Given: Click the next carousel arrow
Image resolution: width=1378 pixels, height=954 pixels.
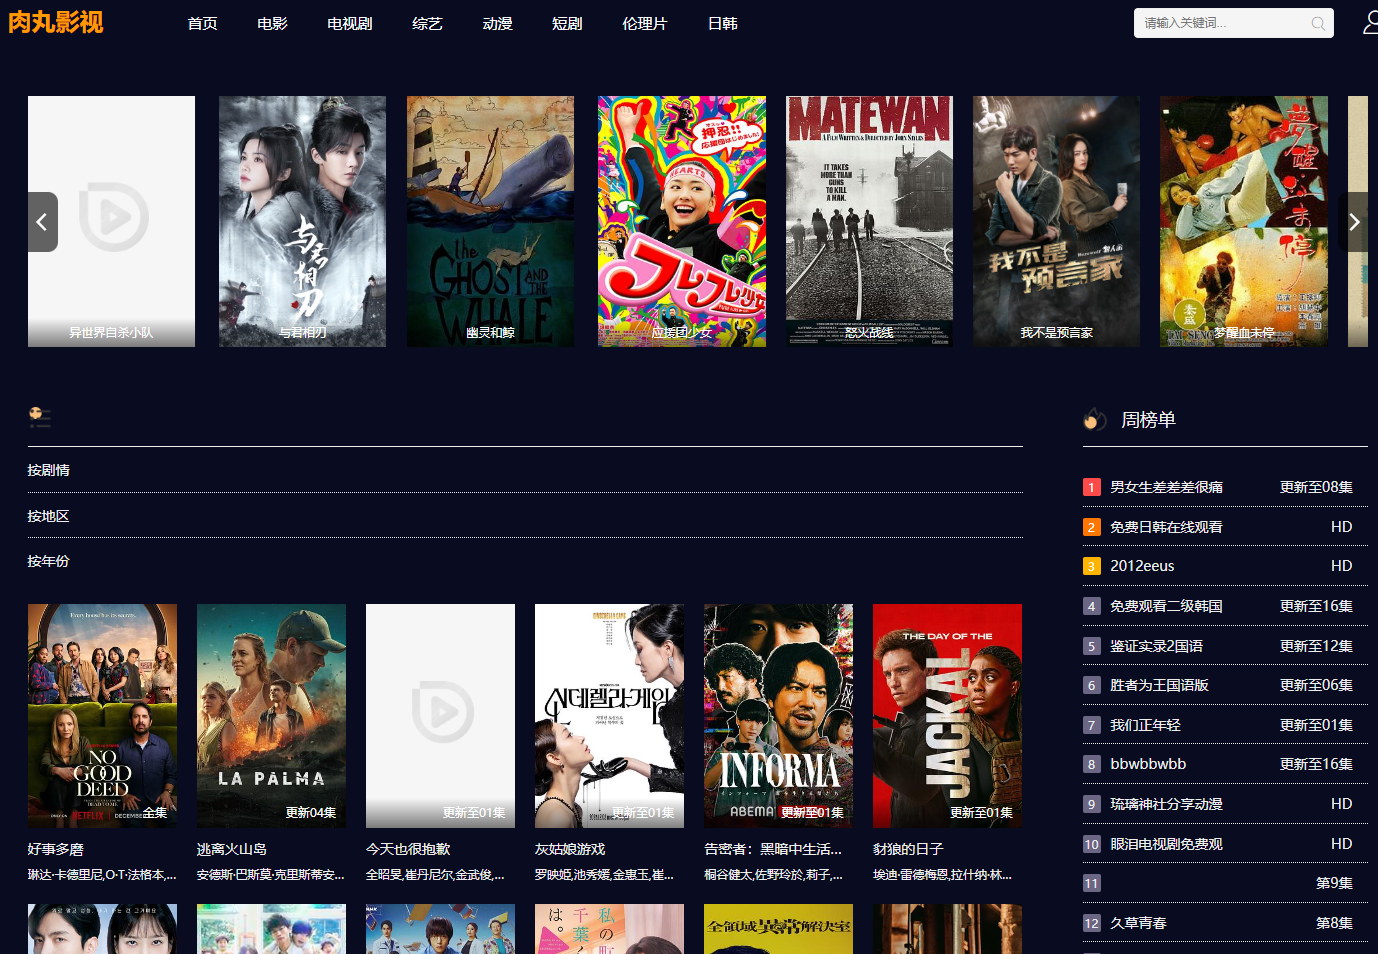Looking at the screenshot, I should pos(1354,222).
